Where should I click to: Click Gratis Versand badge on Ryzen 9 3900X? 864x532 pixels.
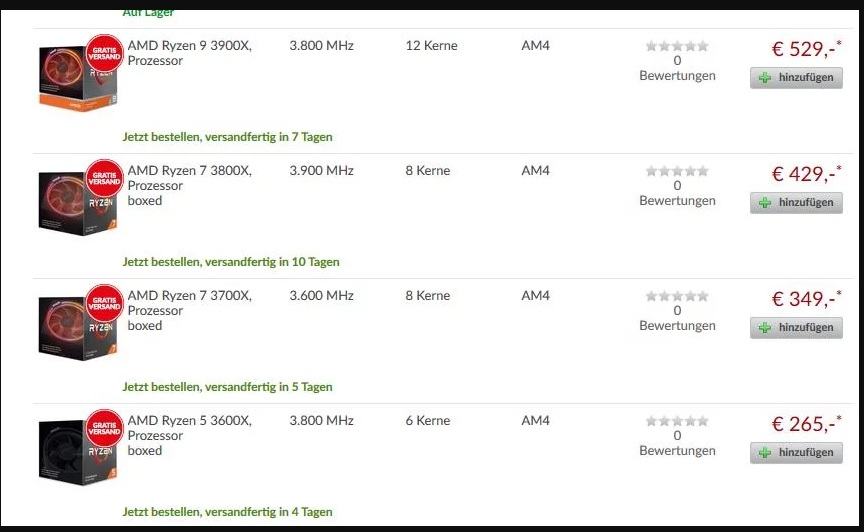point(104,52)
